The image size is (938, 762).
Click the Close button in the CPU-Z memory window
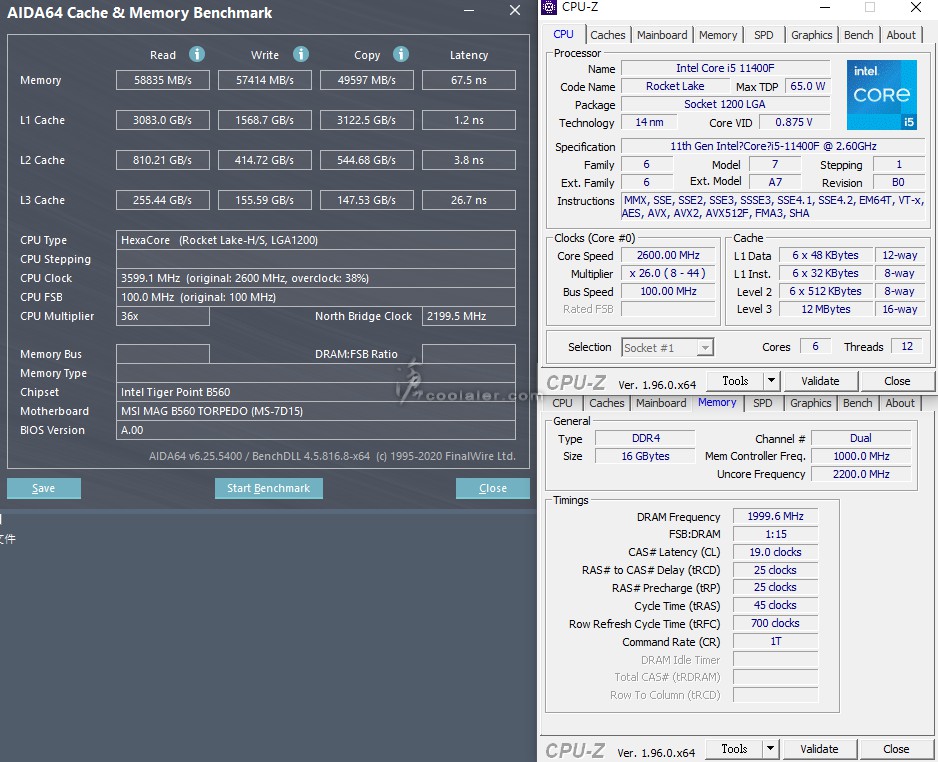point(896,749)
